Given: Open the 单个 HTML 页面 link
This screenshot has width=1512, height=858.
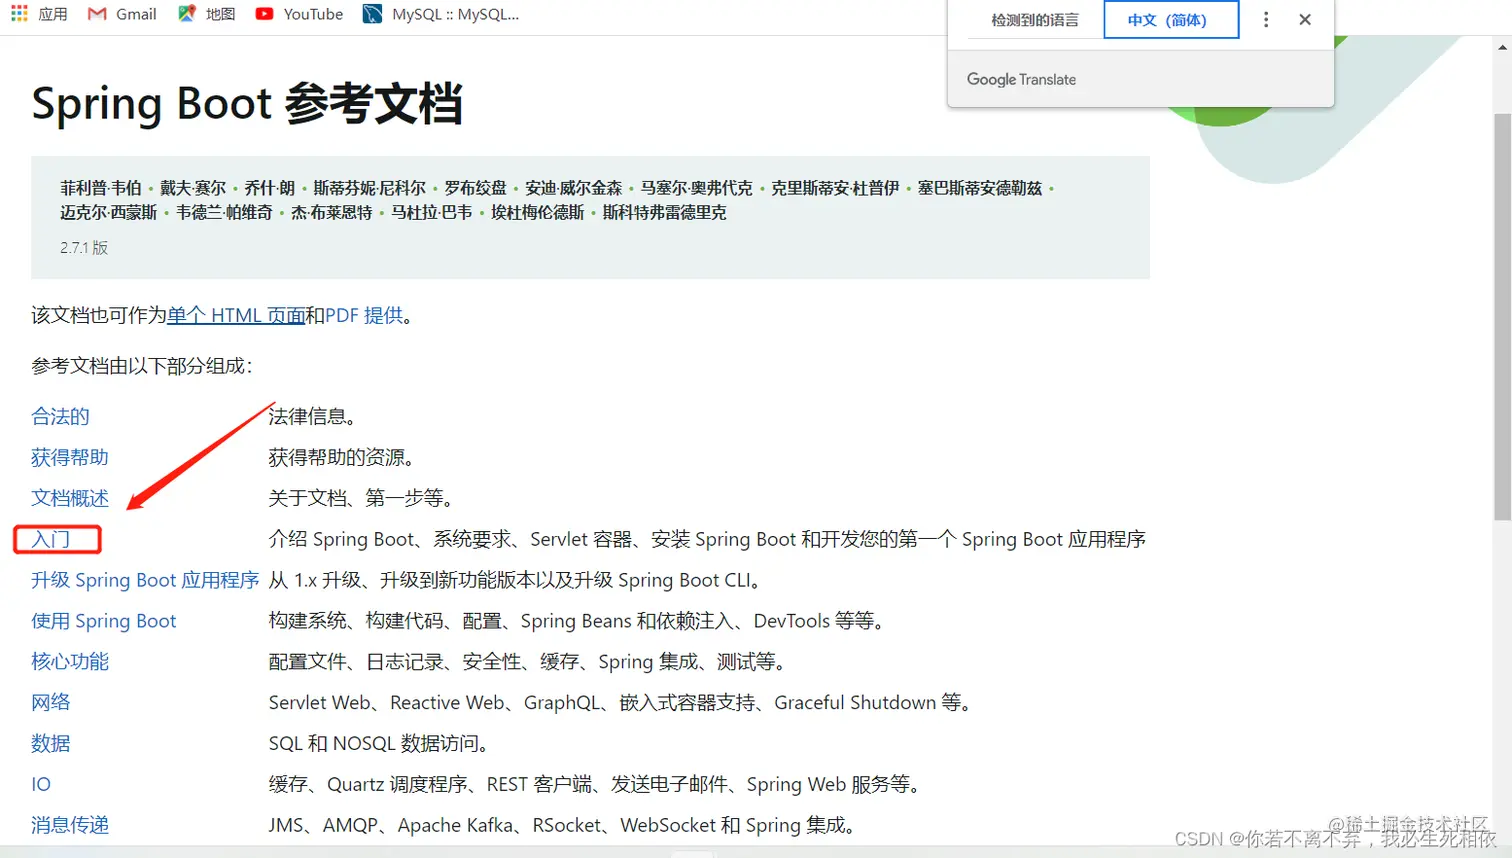Looking at the screenshot, I should [235, 315].
